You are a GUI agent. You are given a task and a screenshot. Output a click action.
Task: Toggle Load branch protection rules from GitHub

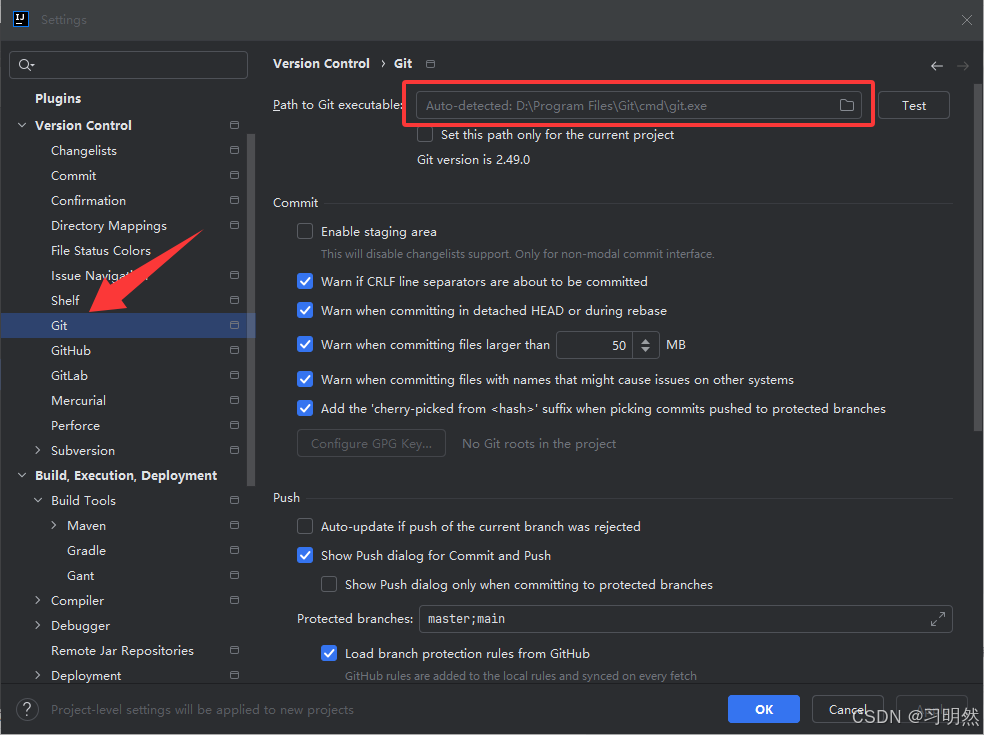(329, 653)
